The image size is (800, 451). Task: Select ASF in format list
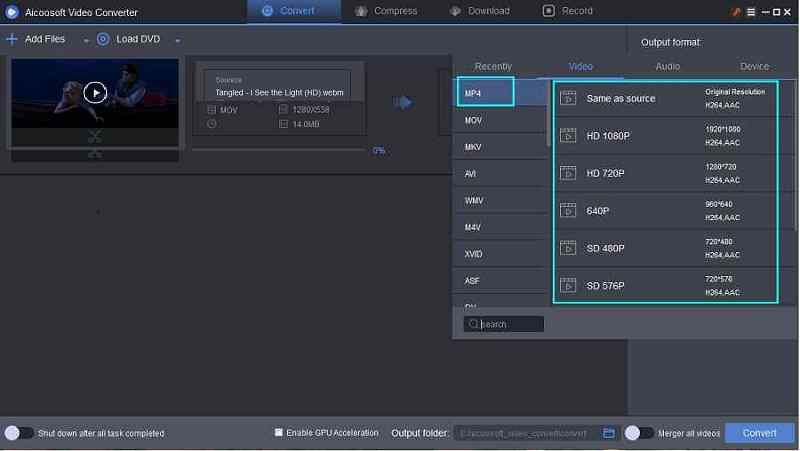point(499,281)
